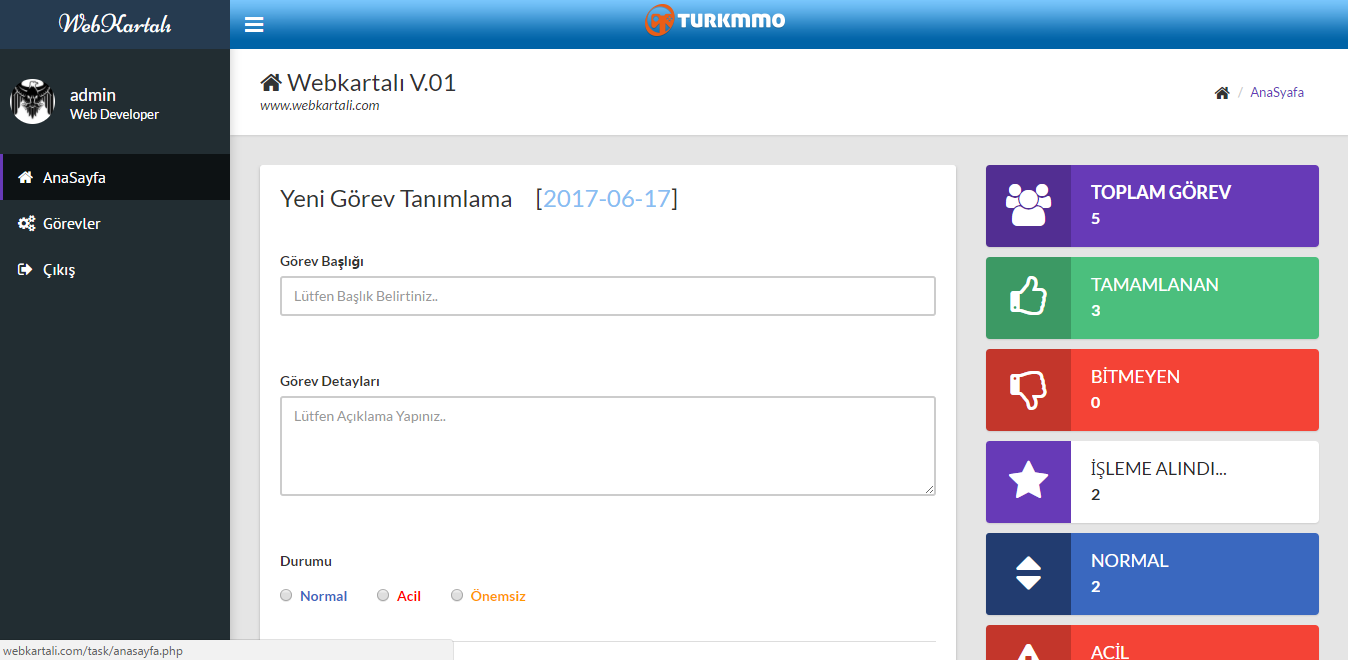Click the Toplam Görev people icon
The image size is (1348, 660).
pos(1028,205)
